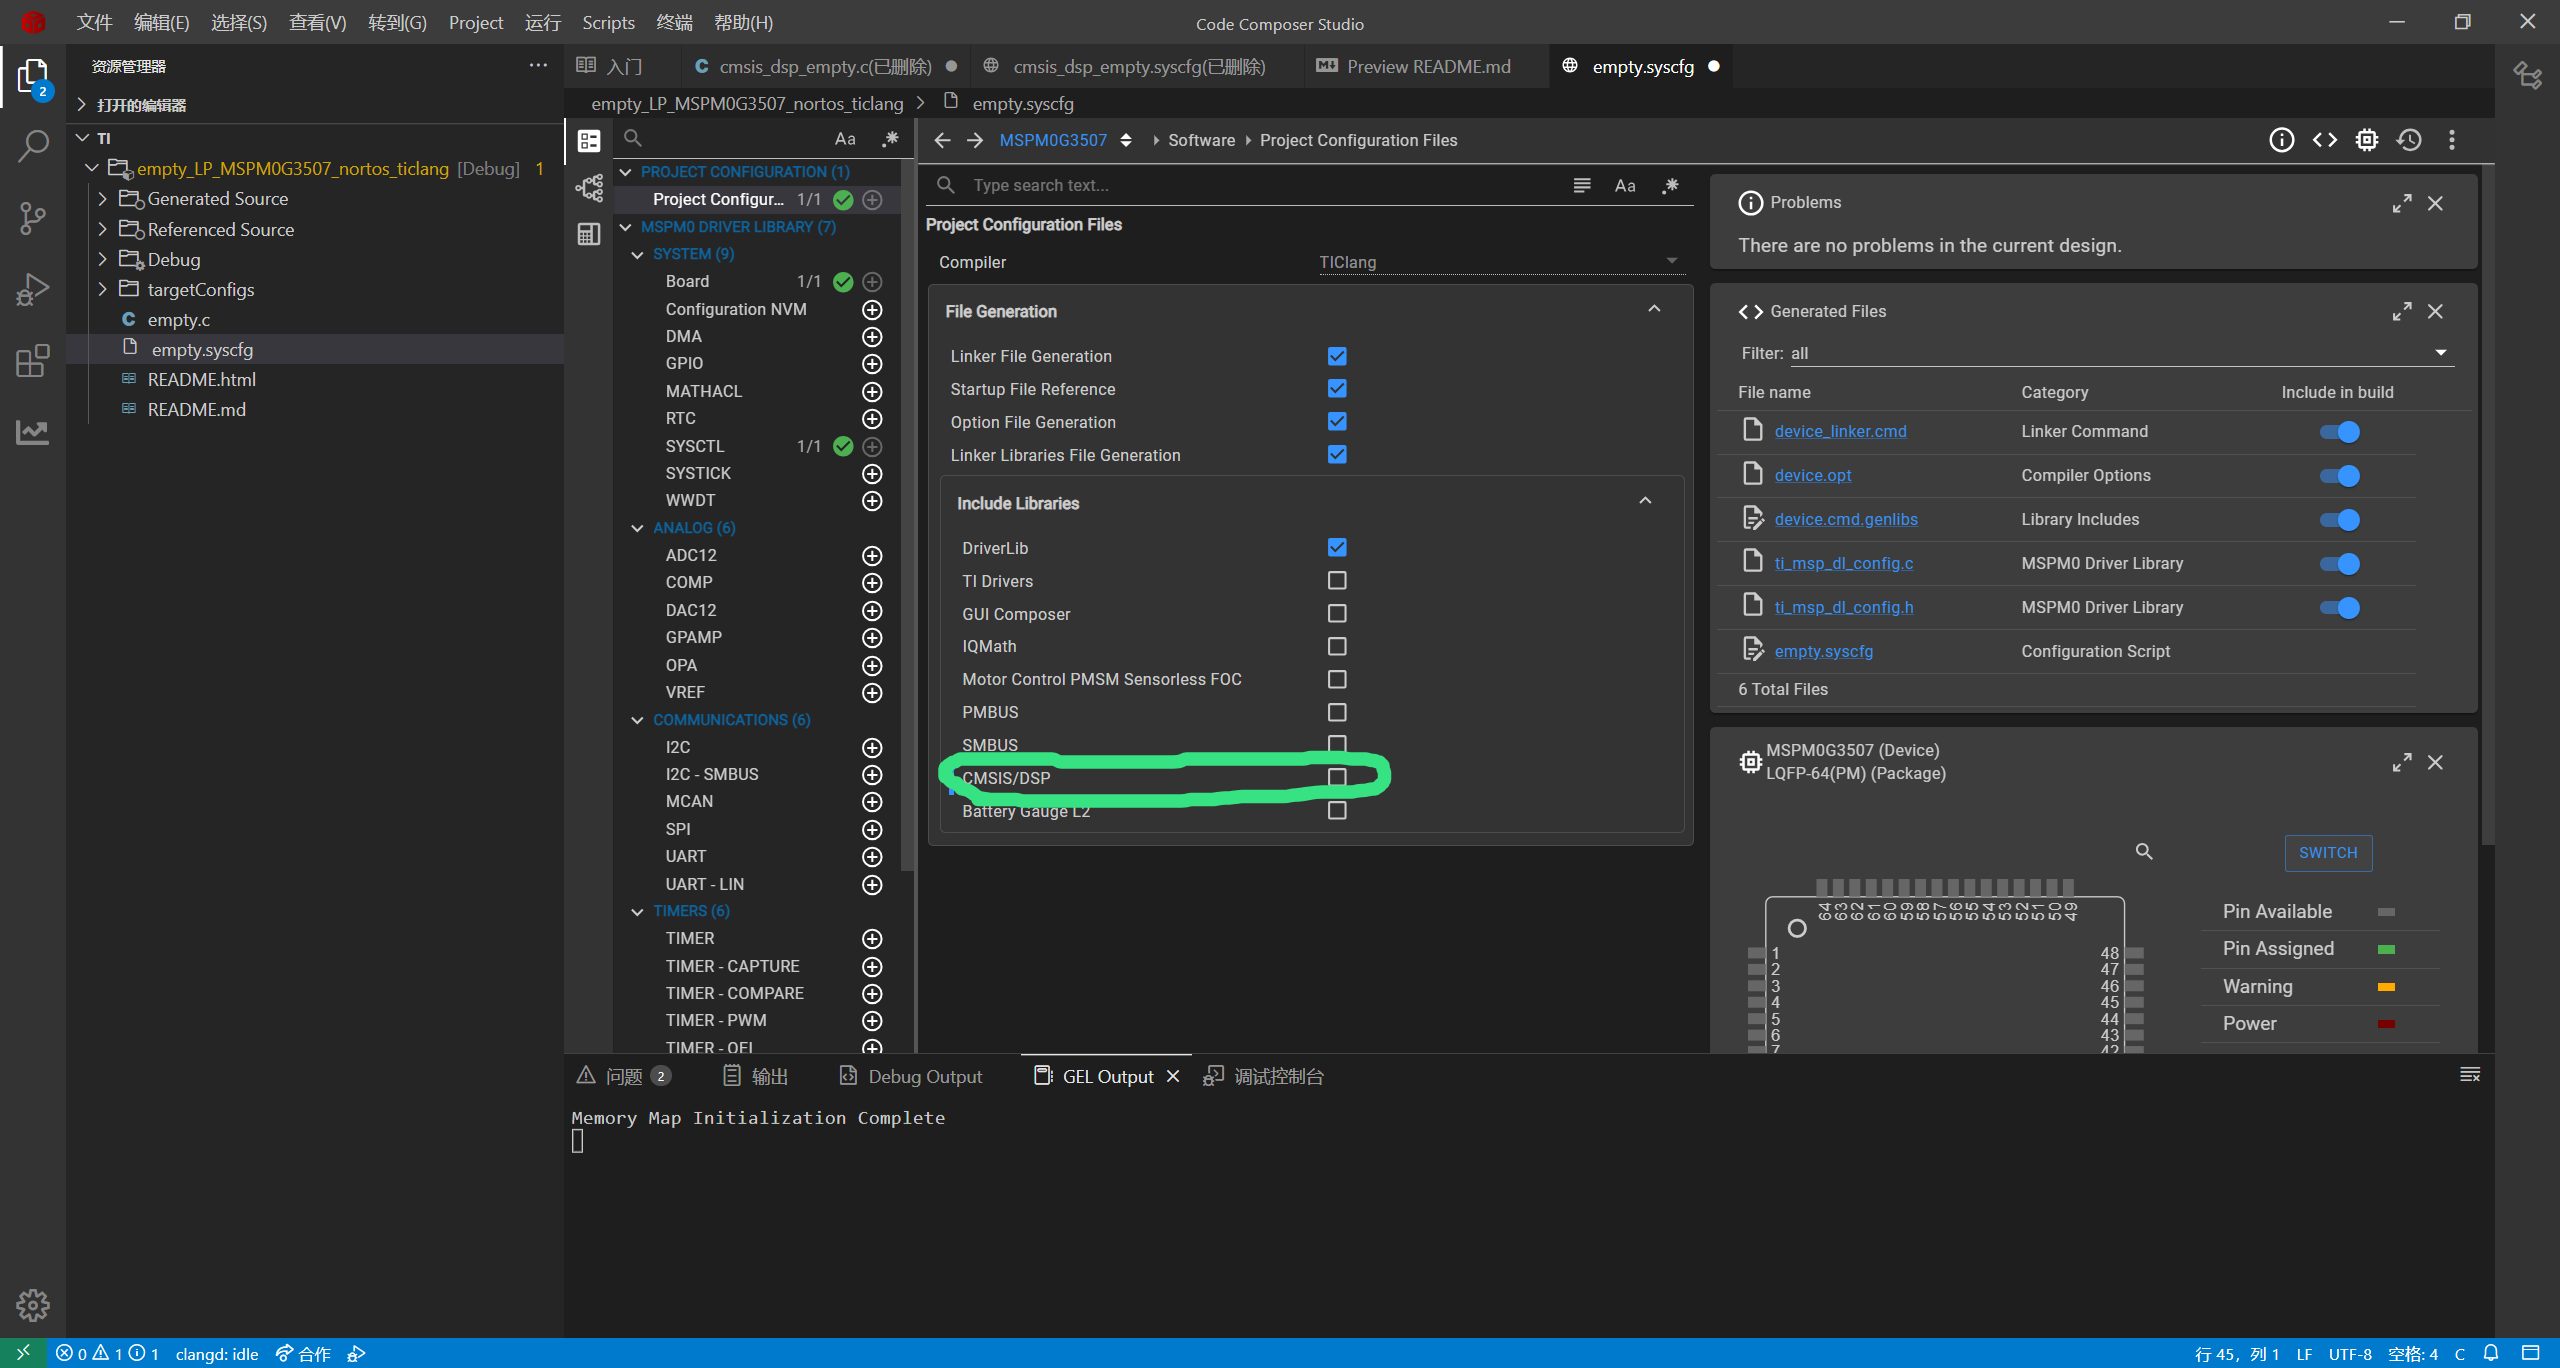Open the Scripts menu

tap(608, 22)
